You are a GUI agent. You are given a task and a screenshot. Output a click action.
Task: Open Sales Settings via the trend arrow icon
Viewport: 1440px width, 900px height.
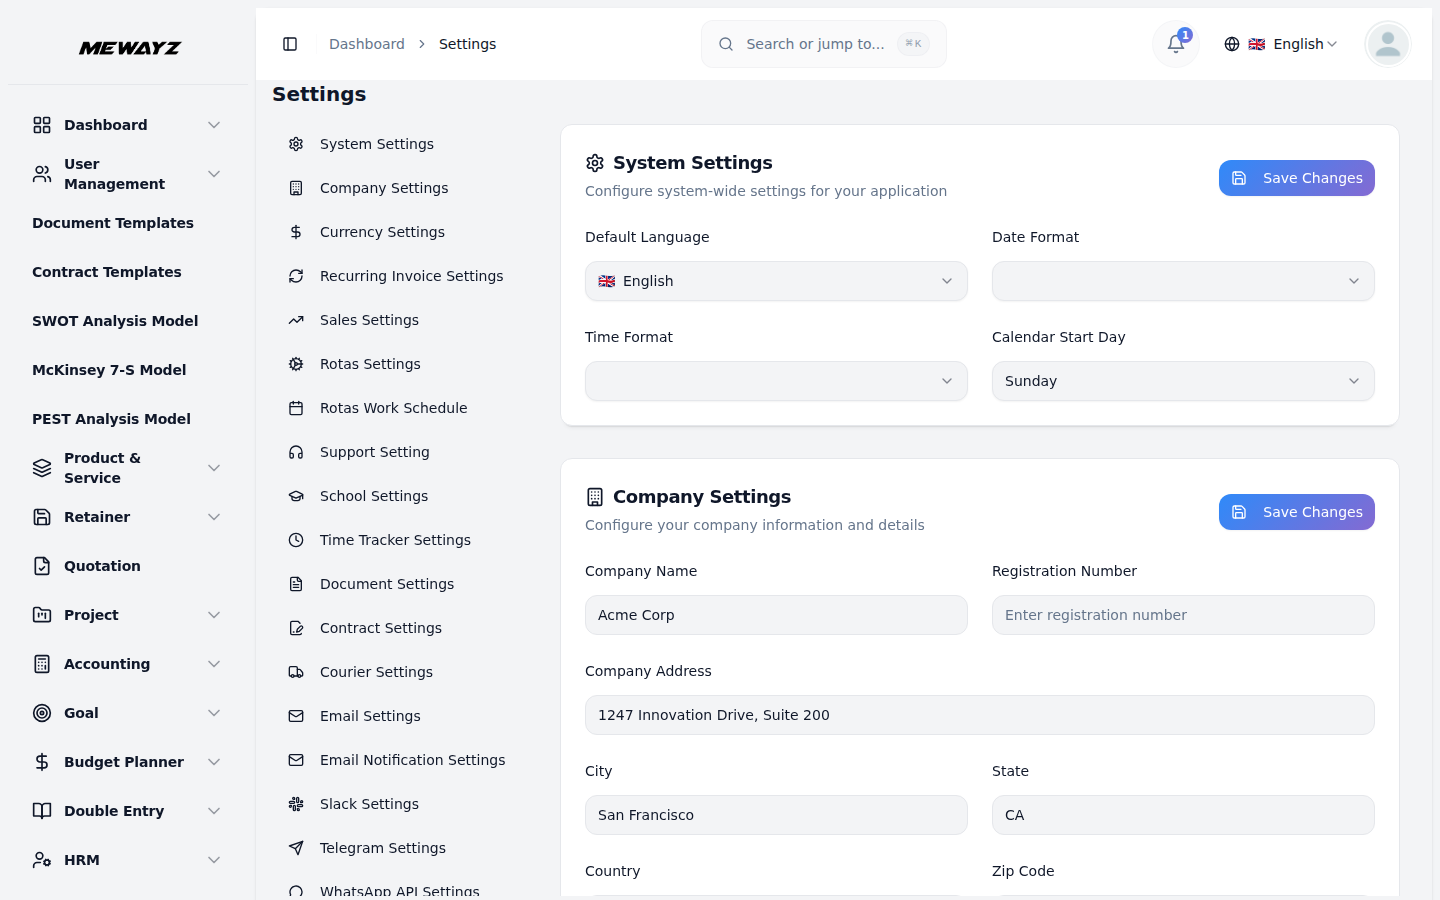pyautogui.click(x=296, y=319)
